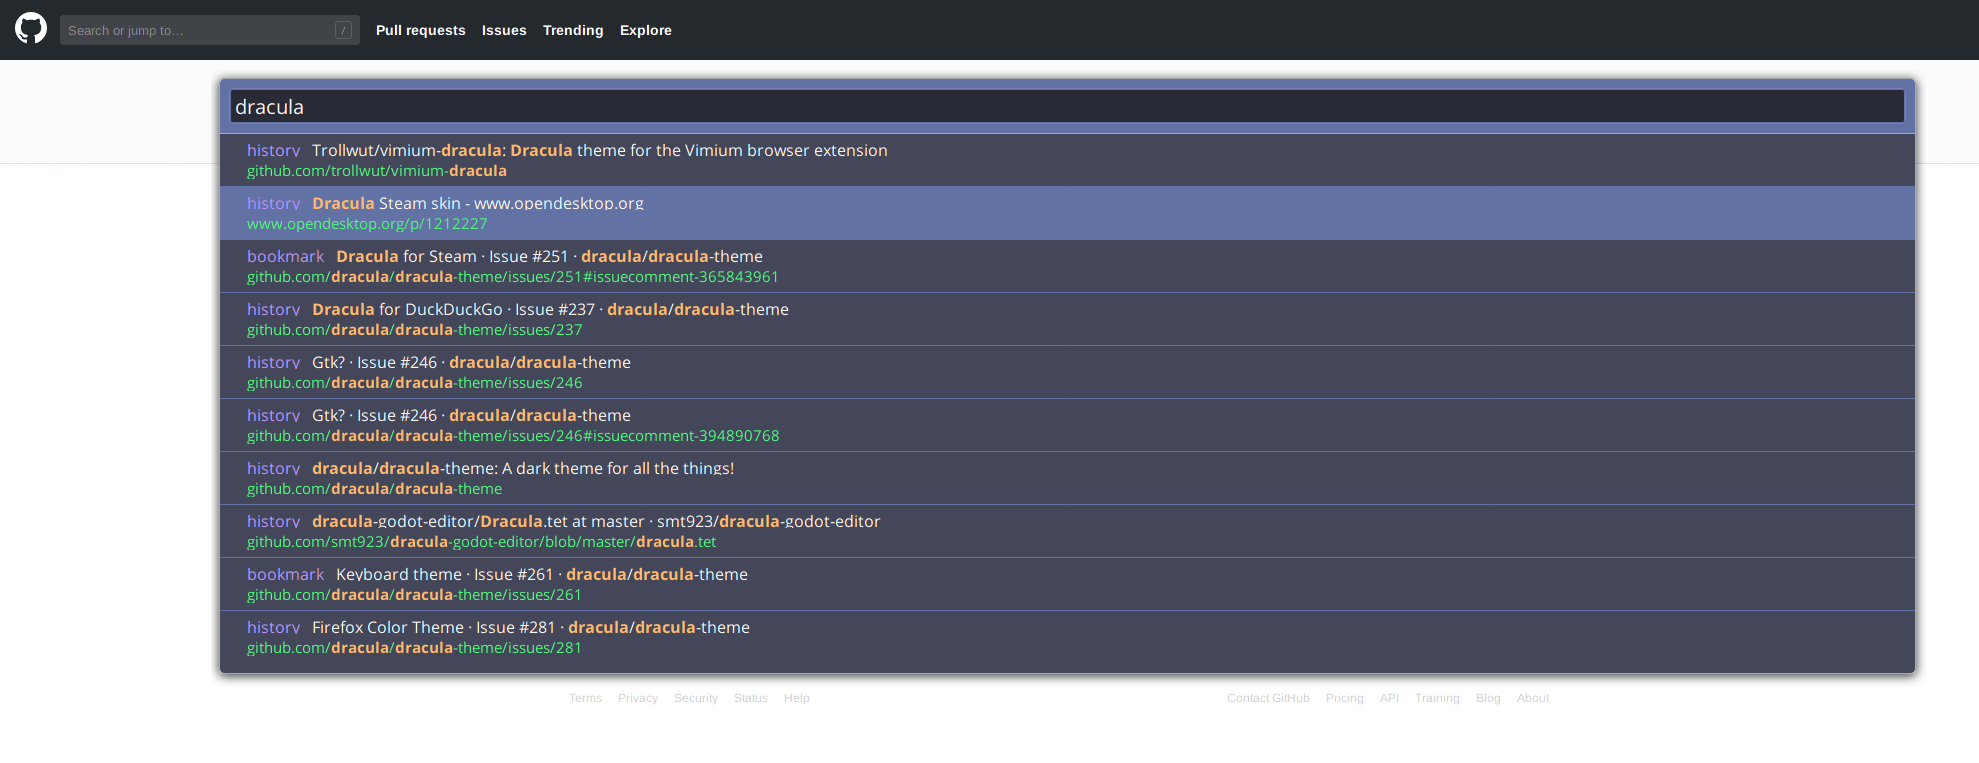Open issues/246#issuecomment-394890768 URL line
The height and width of the screenshot is (763, 1979).
(513, 436)
